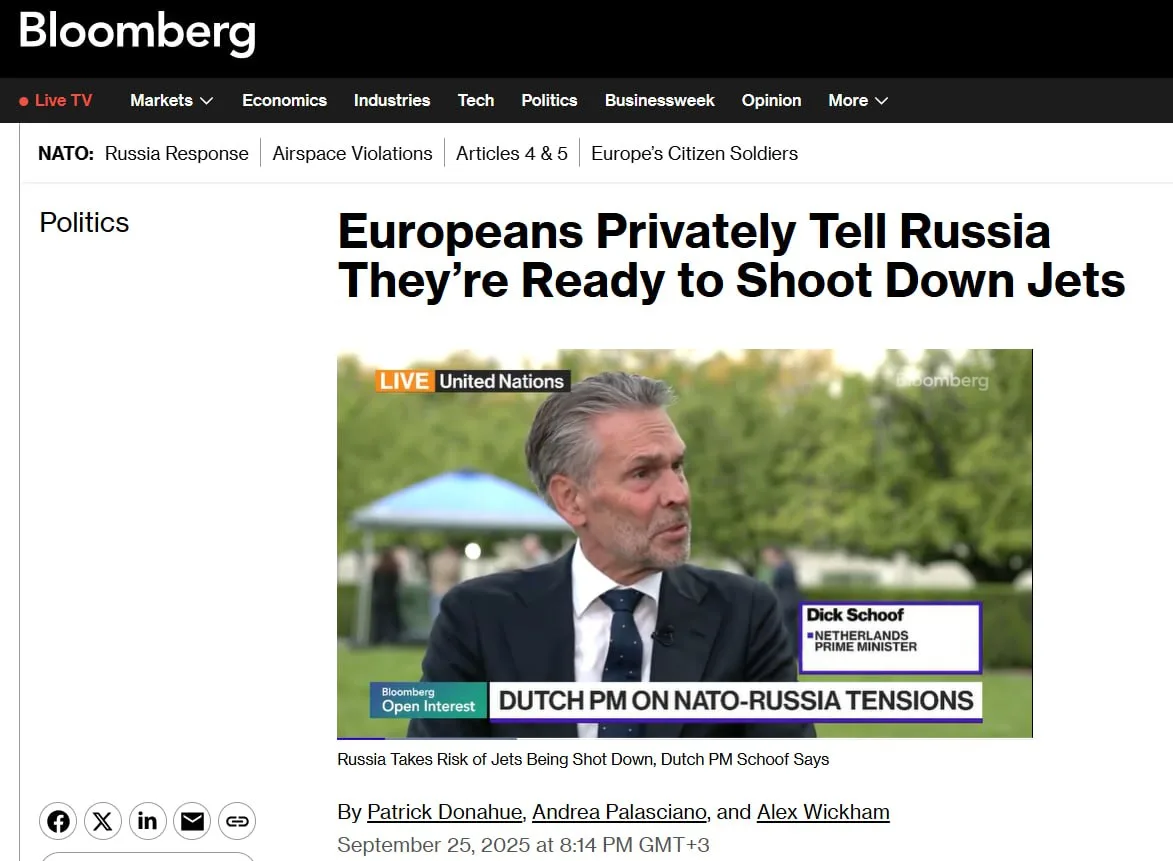Go to the Industries section
This screenshot has width=1173, height=861.
pos(391,100)
